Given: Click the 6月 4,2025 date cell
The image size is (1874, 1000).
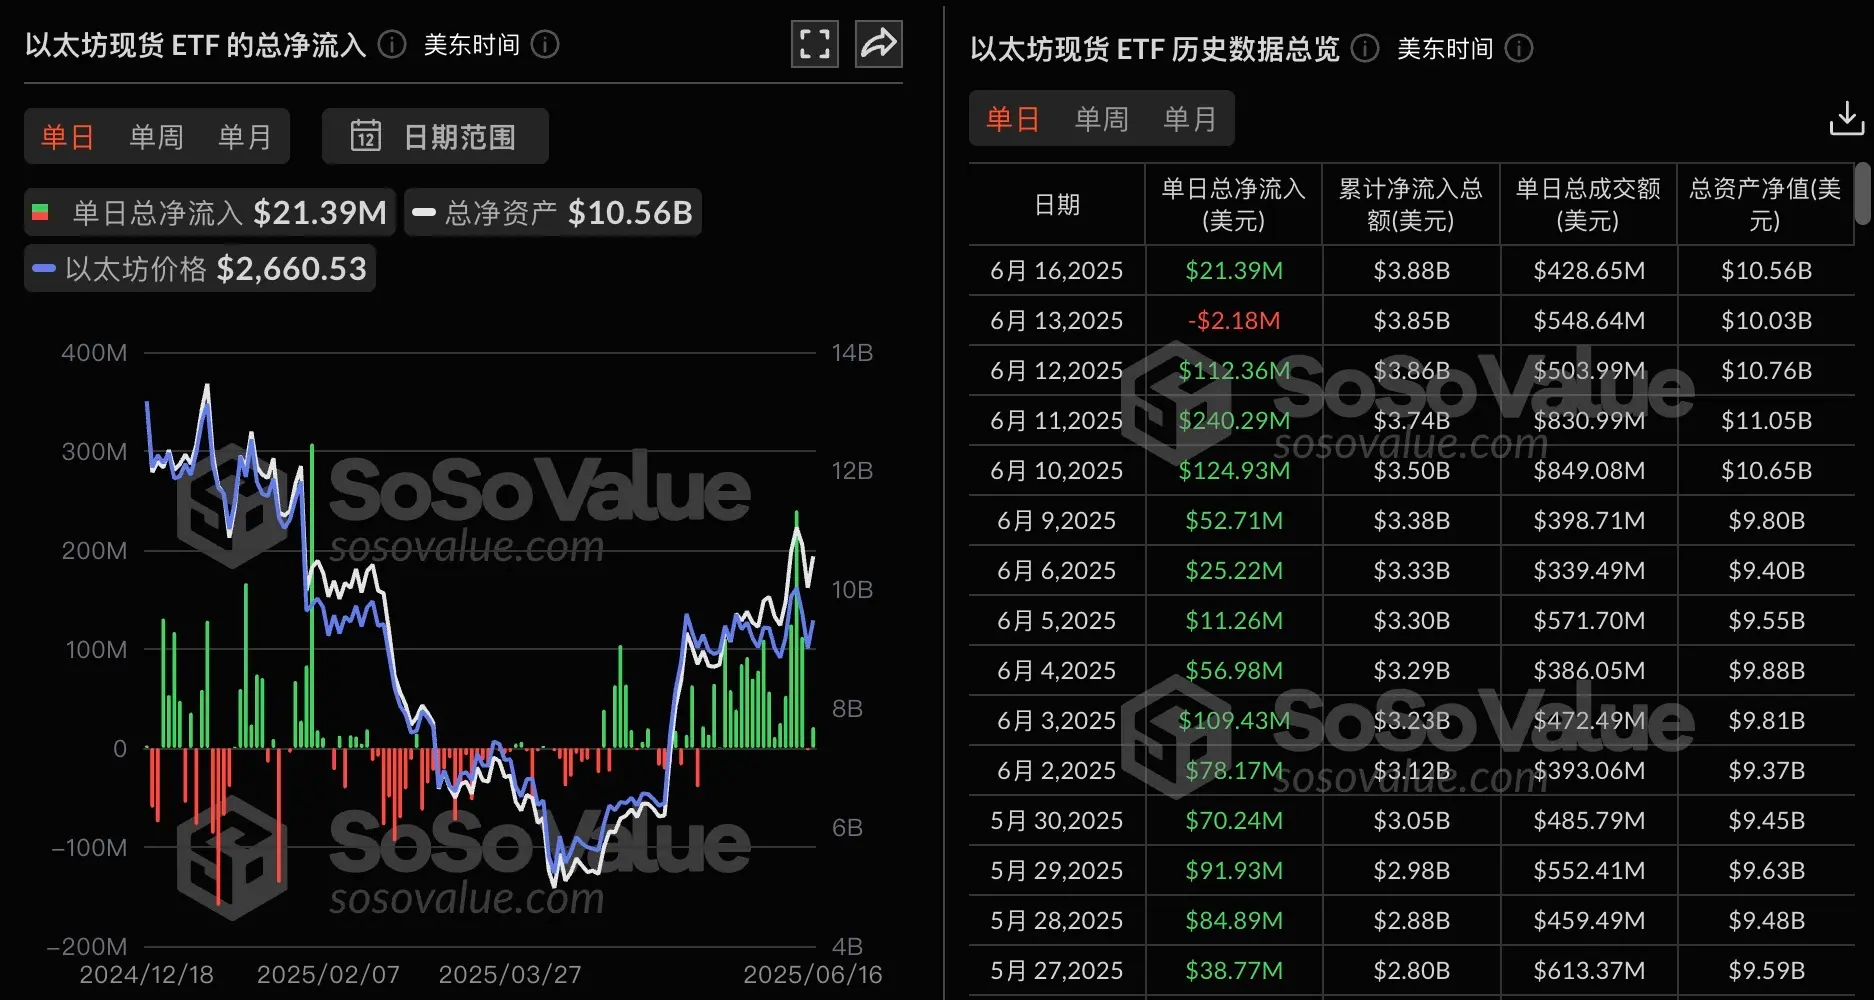Looking at the screenshot, I should tap(1057, 670).
